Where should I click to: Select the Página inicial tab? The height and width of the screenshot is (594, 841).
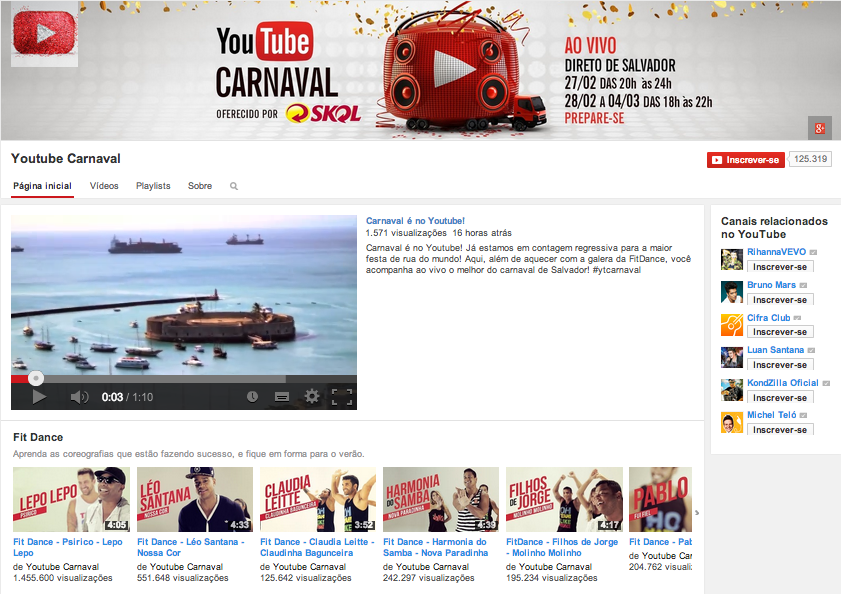(x=42, y=186)
